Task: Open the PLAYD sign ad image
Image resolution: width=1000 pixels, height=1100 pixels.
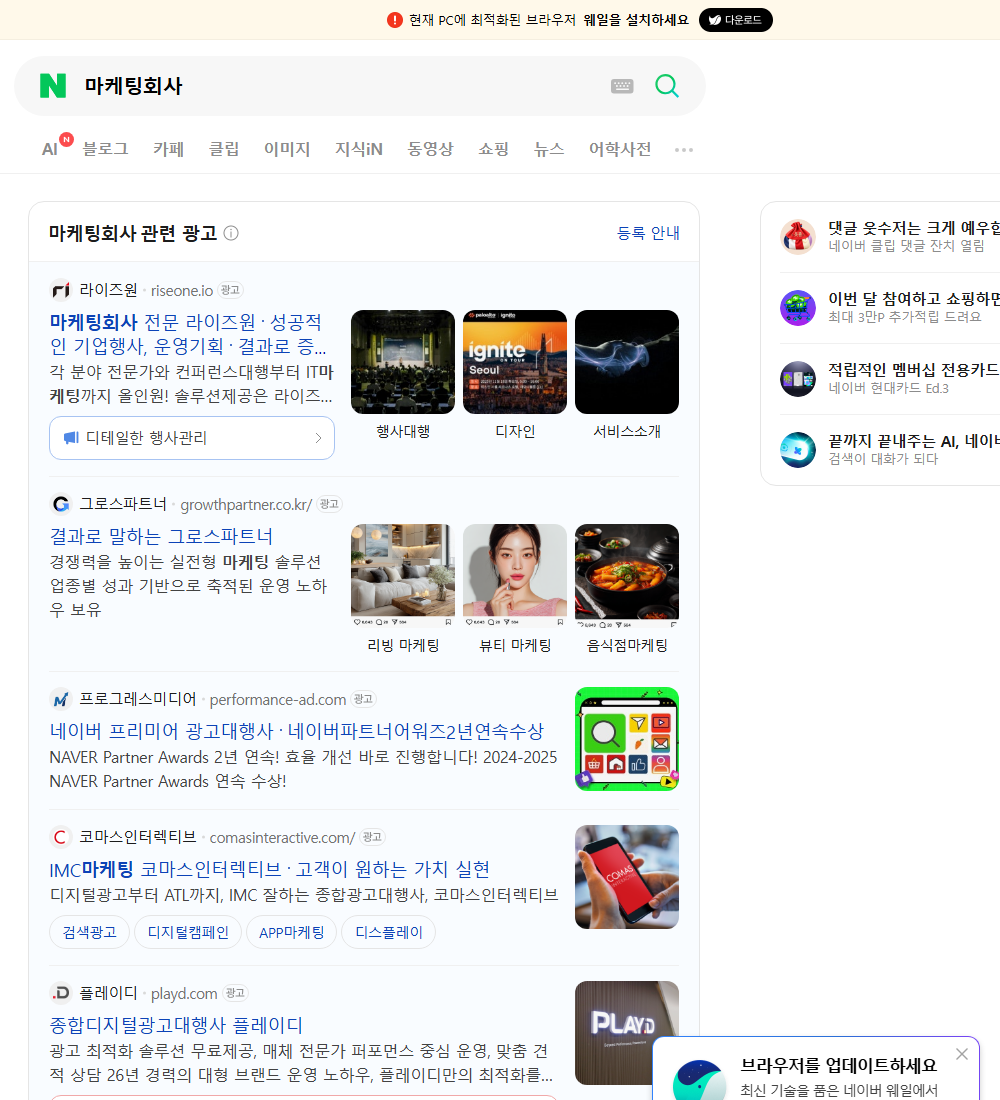Action: [x=627, y=1033]
